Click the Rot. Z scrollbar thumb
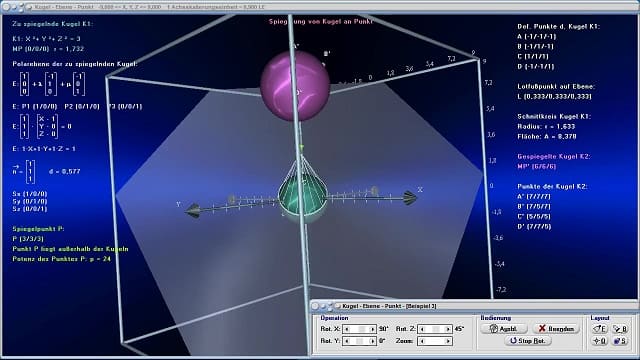The image size is (640, 360). tap(436, 329)
